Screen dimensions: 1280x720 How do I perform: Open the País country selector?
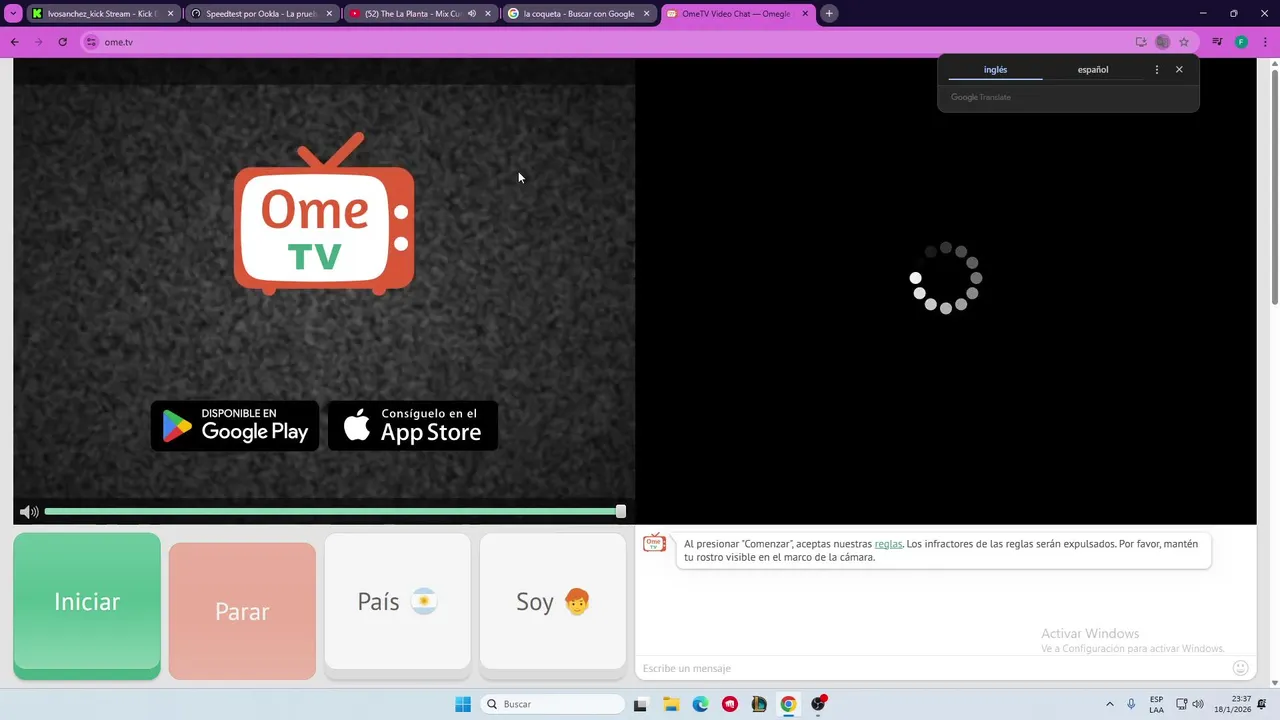click(x=397, y=602)
